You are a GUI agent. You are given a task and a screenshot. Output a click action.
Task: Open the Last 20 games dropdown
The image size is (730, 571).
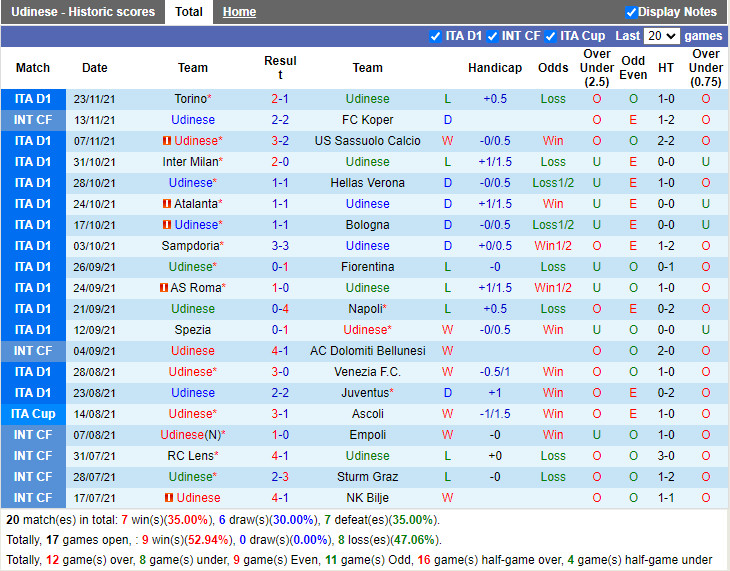pyautogui.click(x=662, y=36)
